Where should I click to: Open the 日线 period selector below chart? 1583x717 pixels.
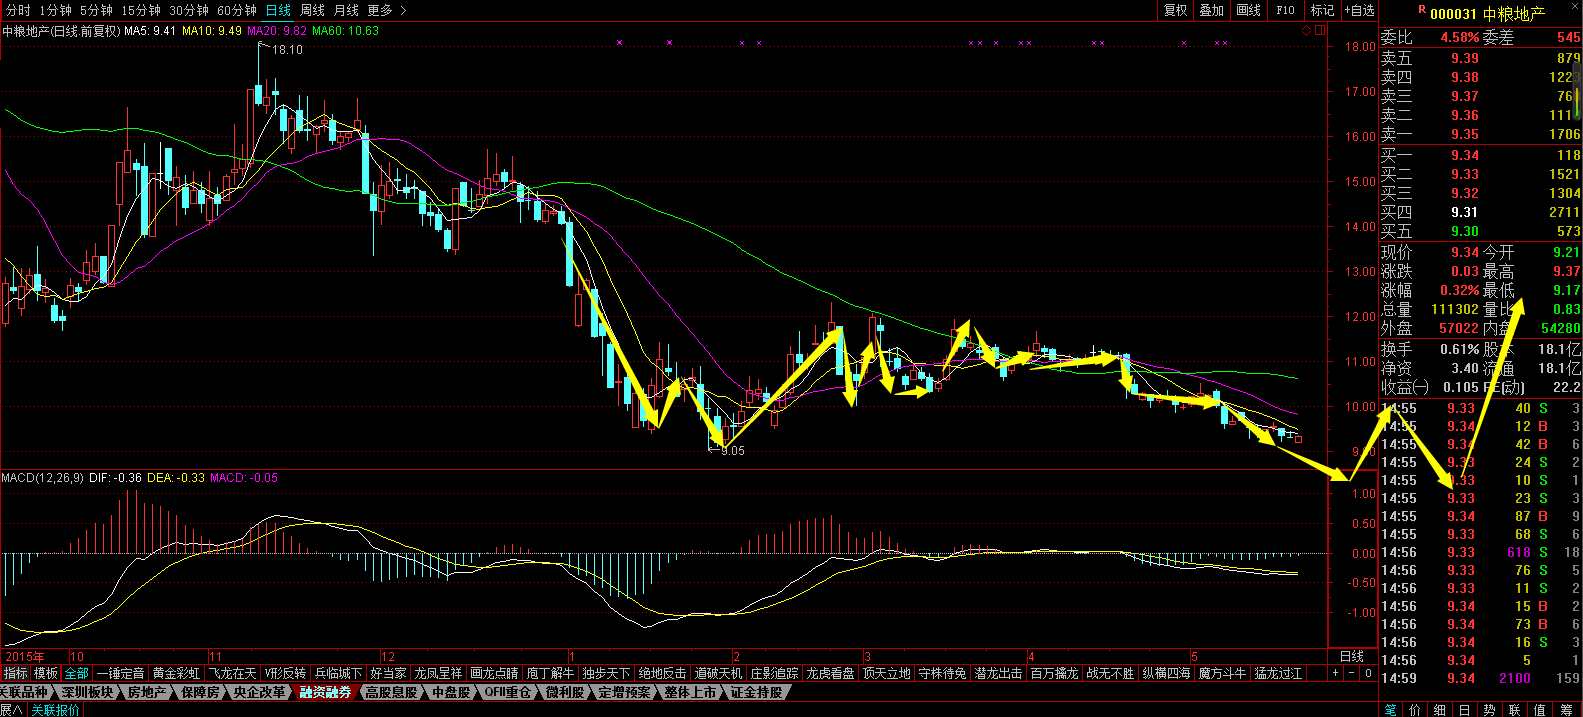click(1352, 656)
